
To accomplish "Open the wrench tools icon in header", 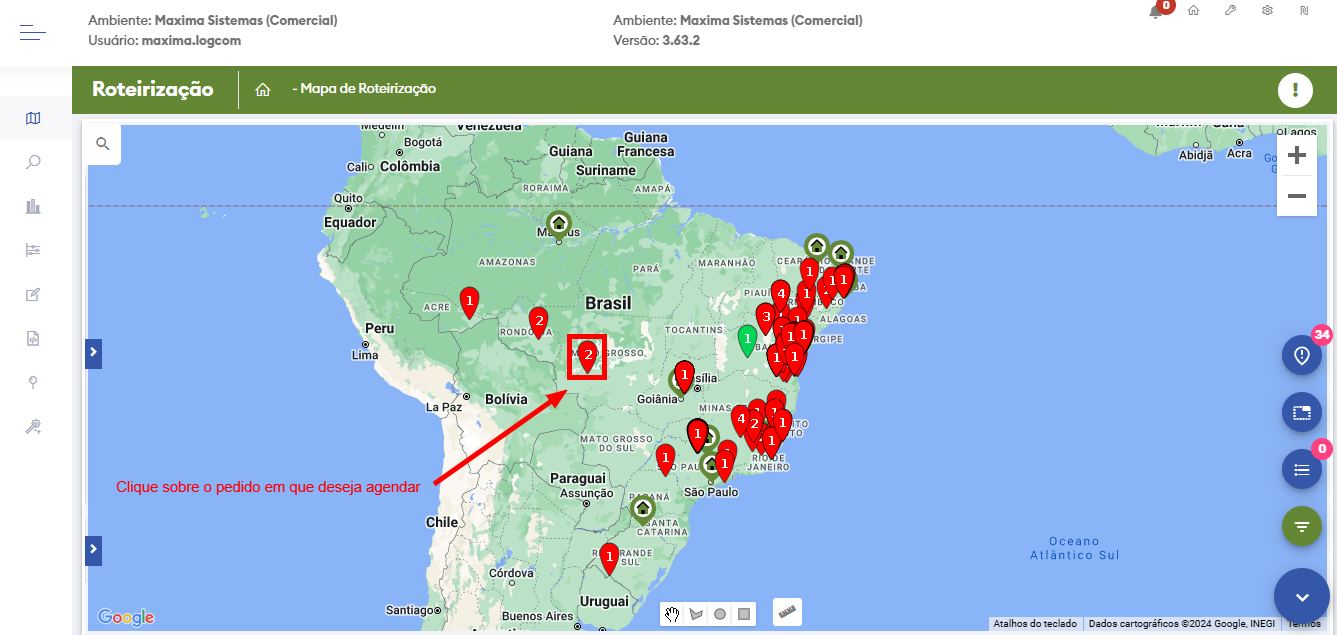I will (1230, 10).
